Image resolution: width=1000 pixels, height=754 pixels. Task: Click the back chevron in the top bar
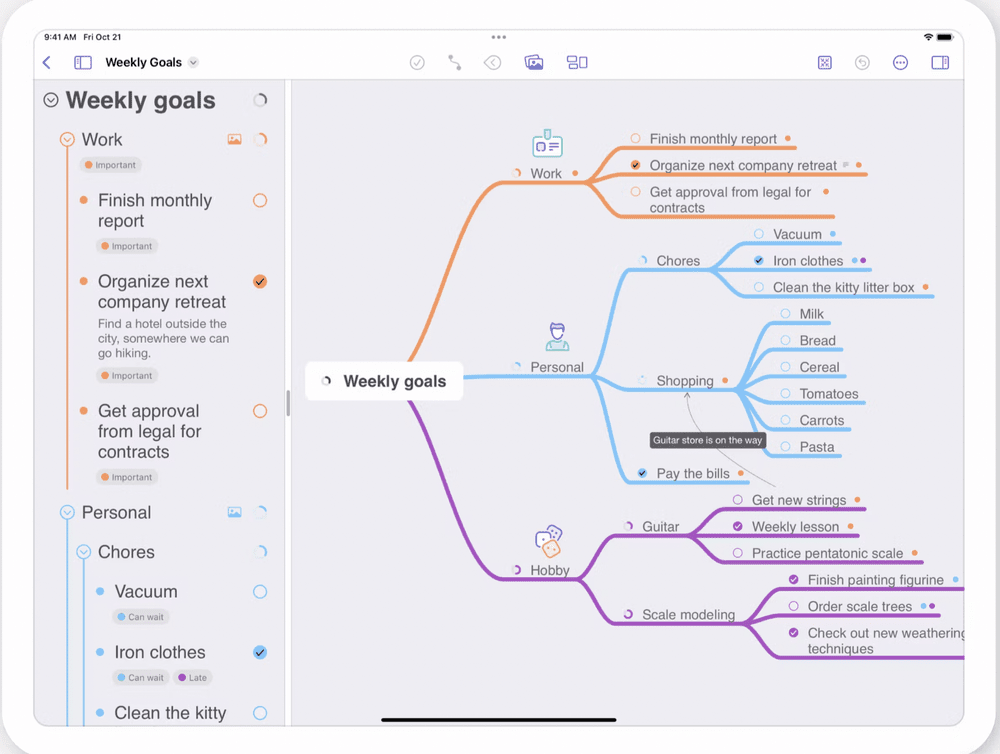pos(46,62)
